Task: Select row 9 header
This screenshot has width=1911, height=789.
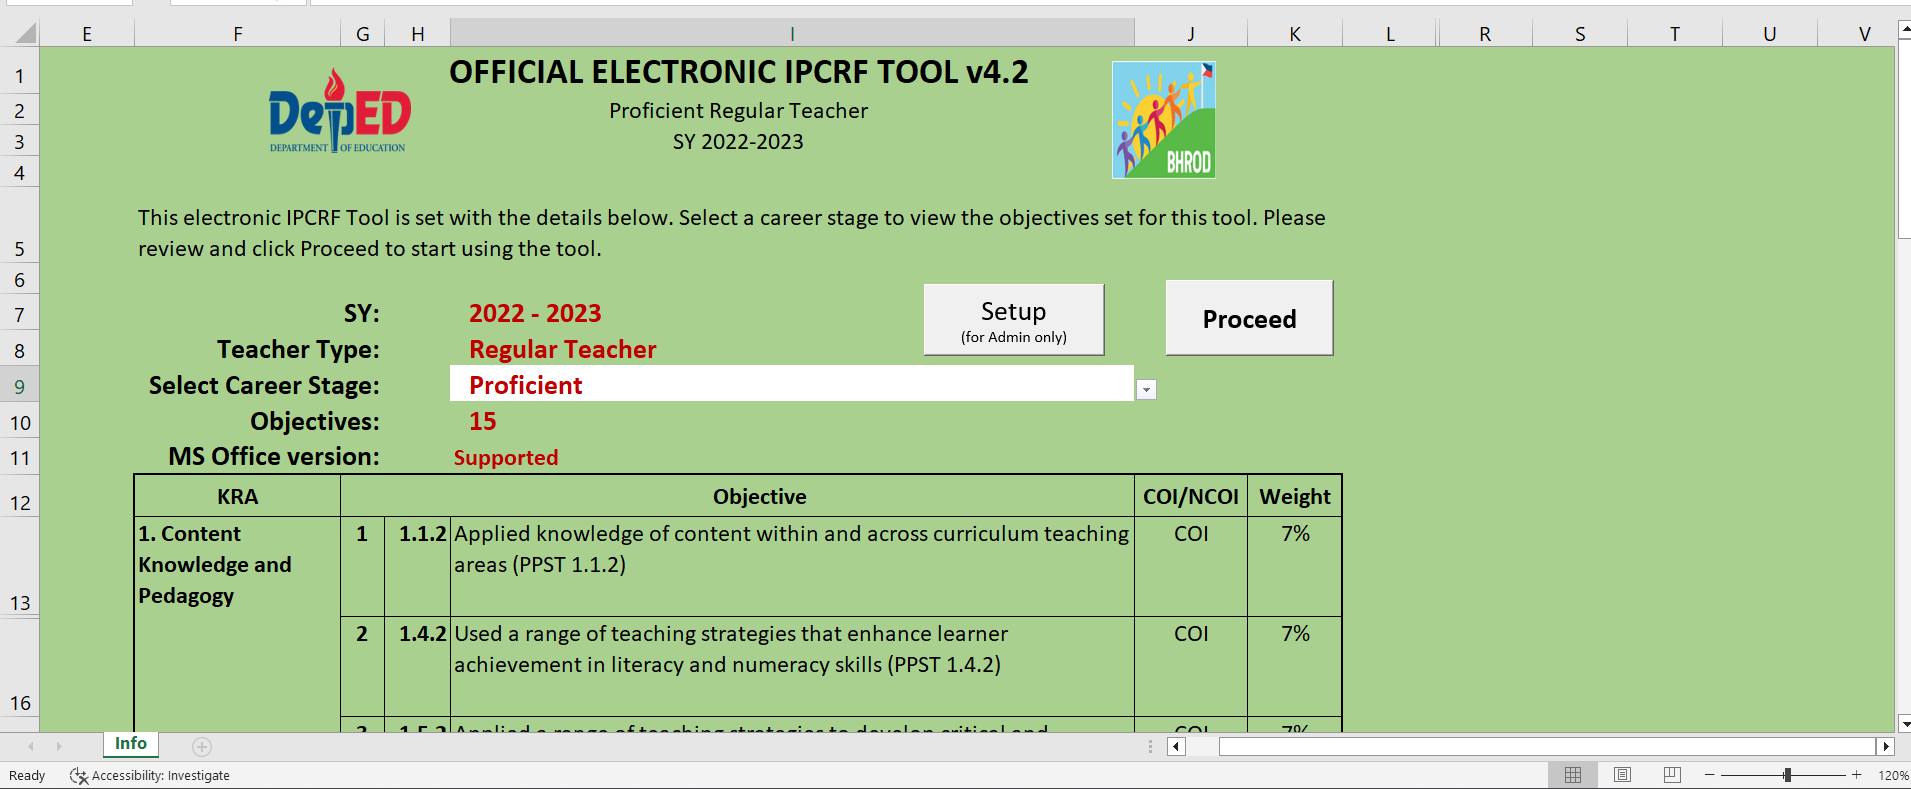Action: (x=19, y=386)
